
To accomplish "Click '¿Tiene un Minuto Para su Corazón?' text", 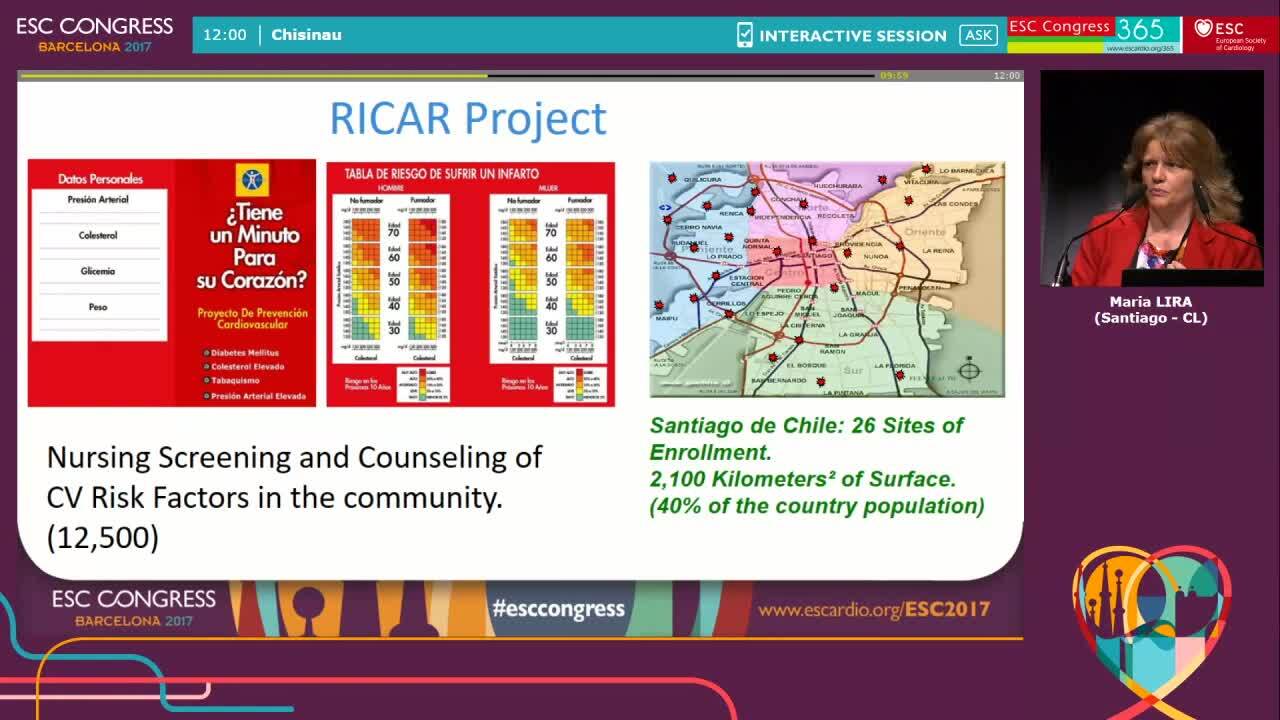I will pos(254,246).
